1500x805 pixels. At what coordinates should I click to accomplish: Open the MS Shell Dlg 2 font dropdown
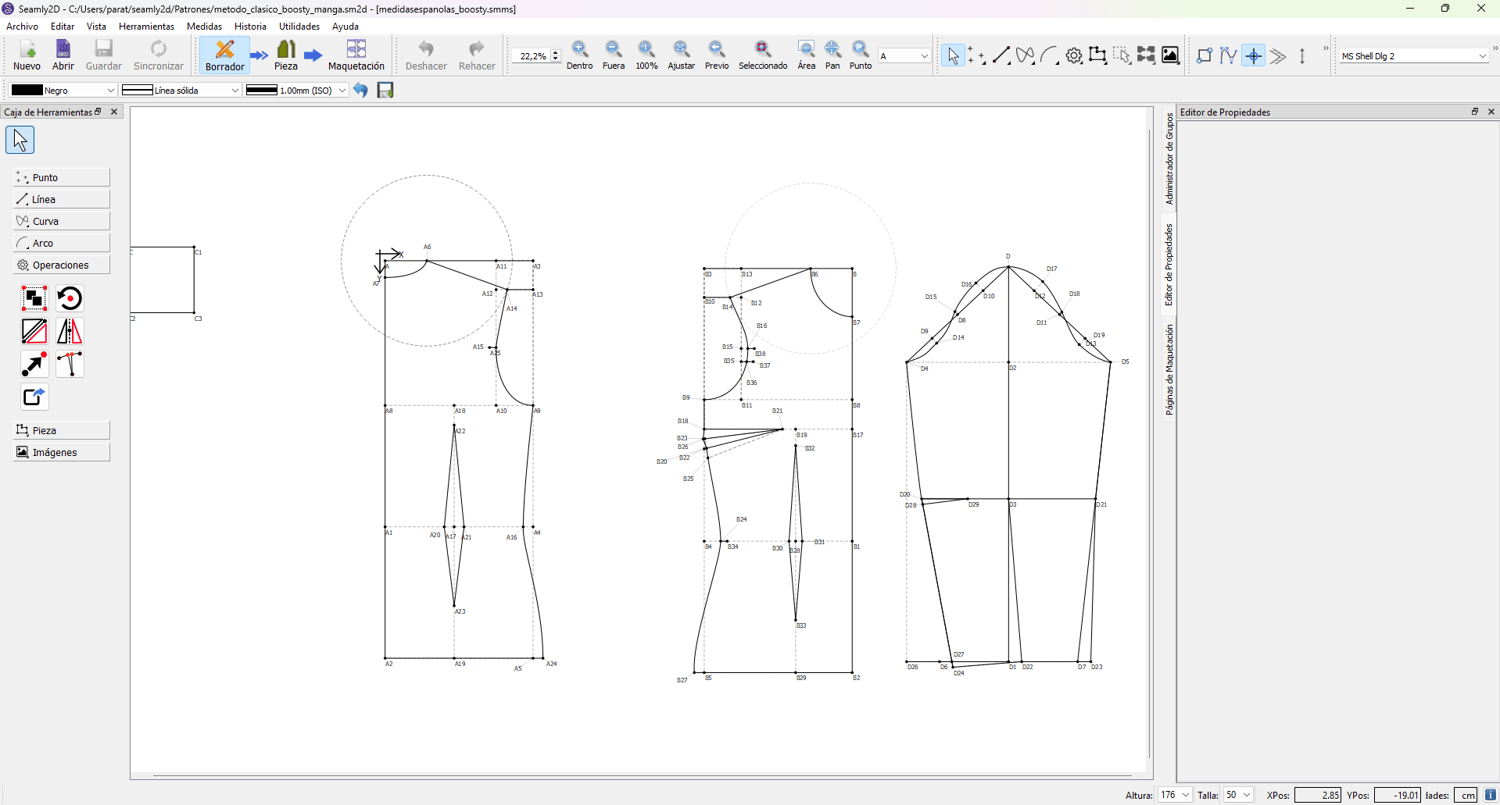(x=1413, y=56)
